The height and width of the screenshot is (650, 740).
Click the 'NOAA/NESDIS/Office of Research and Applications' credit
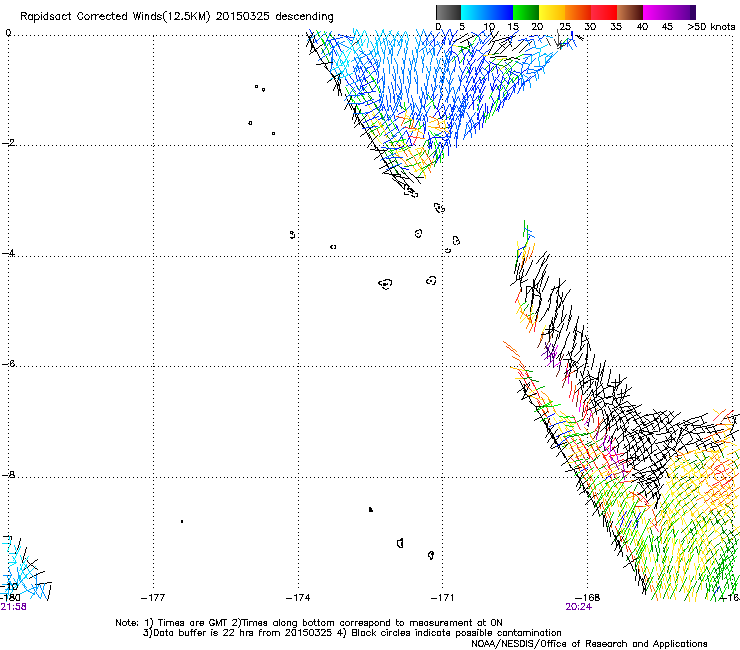point(589,644)
